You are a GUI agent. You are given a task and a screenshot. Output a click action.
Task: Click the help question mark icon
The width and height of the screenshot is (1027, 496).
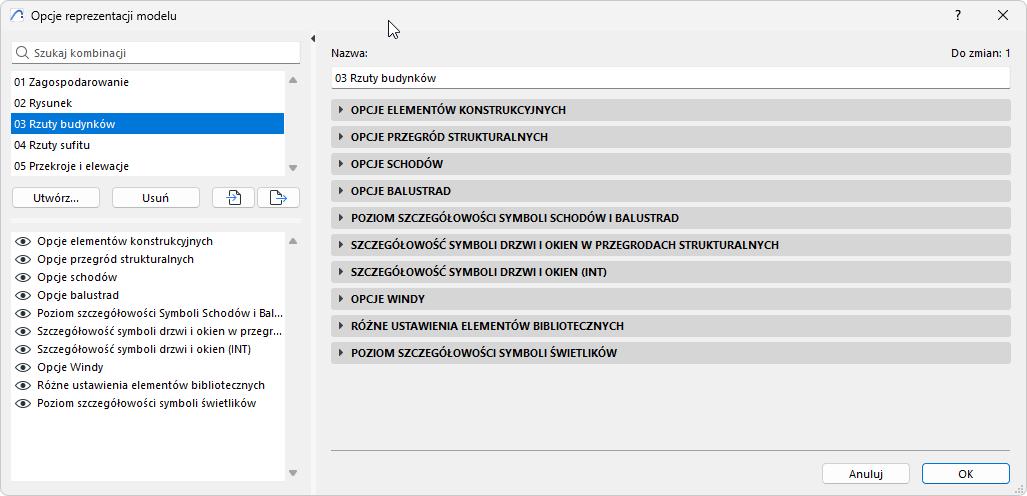pyautogui.click(x=958, y=15)
